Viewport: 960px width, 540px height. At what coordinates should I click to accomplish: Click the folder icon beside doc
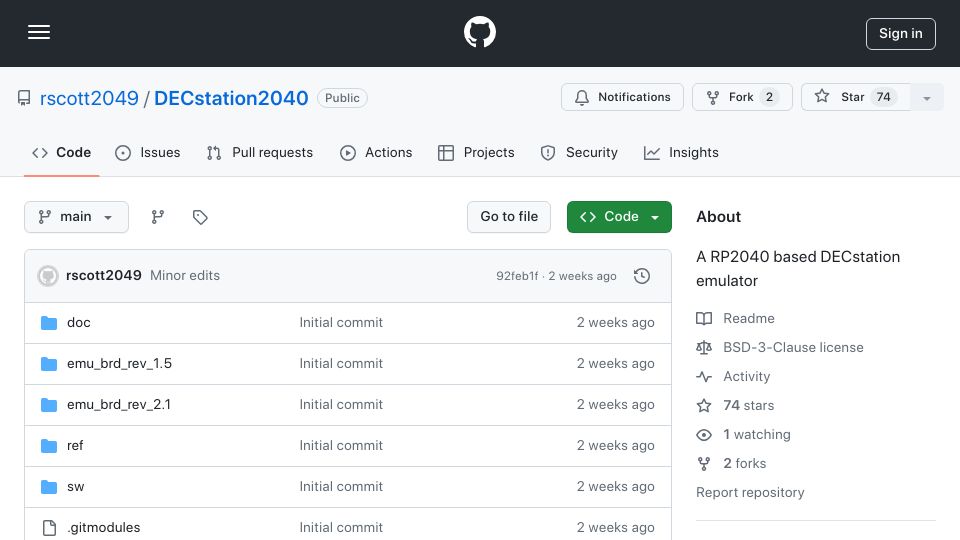(49, 323)
